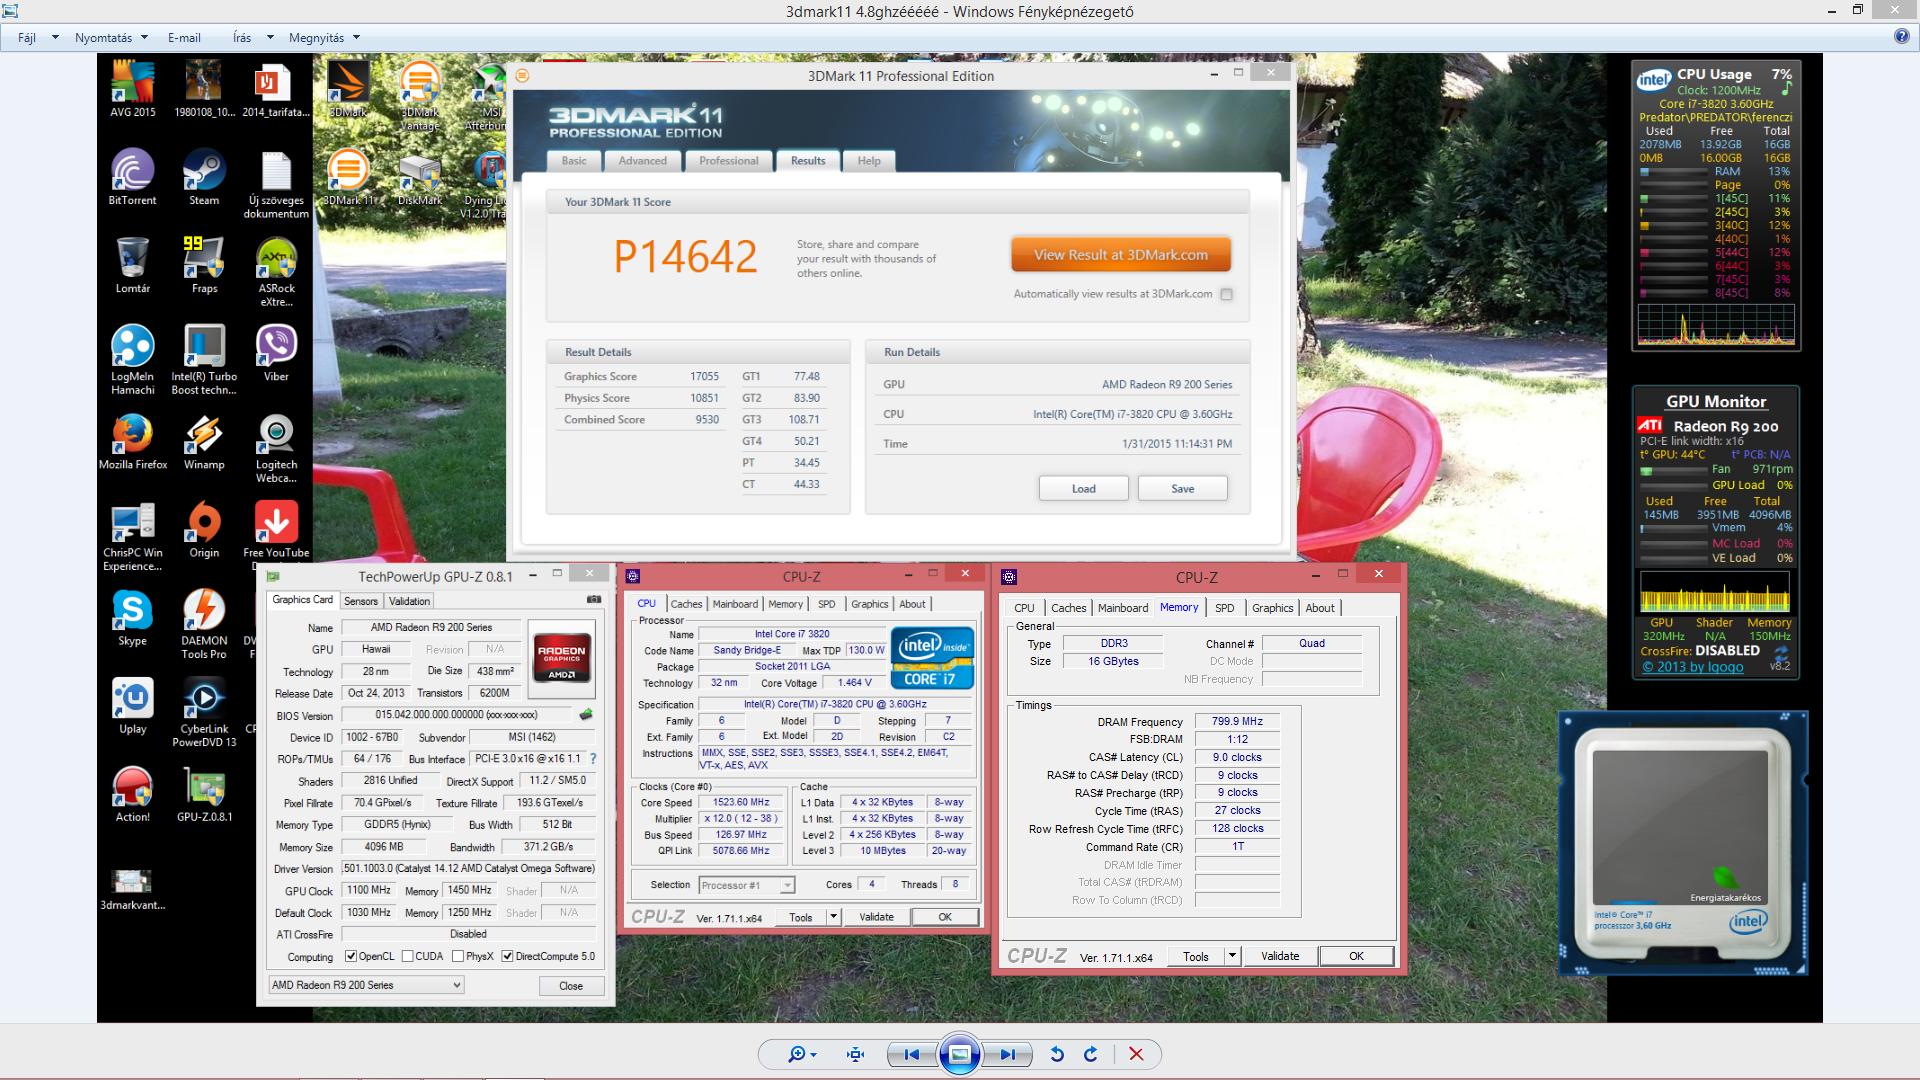Go to the previous picture
Screen dimensions: 1920x1080
pyautogui.click(x=911, y=1054)
